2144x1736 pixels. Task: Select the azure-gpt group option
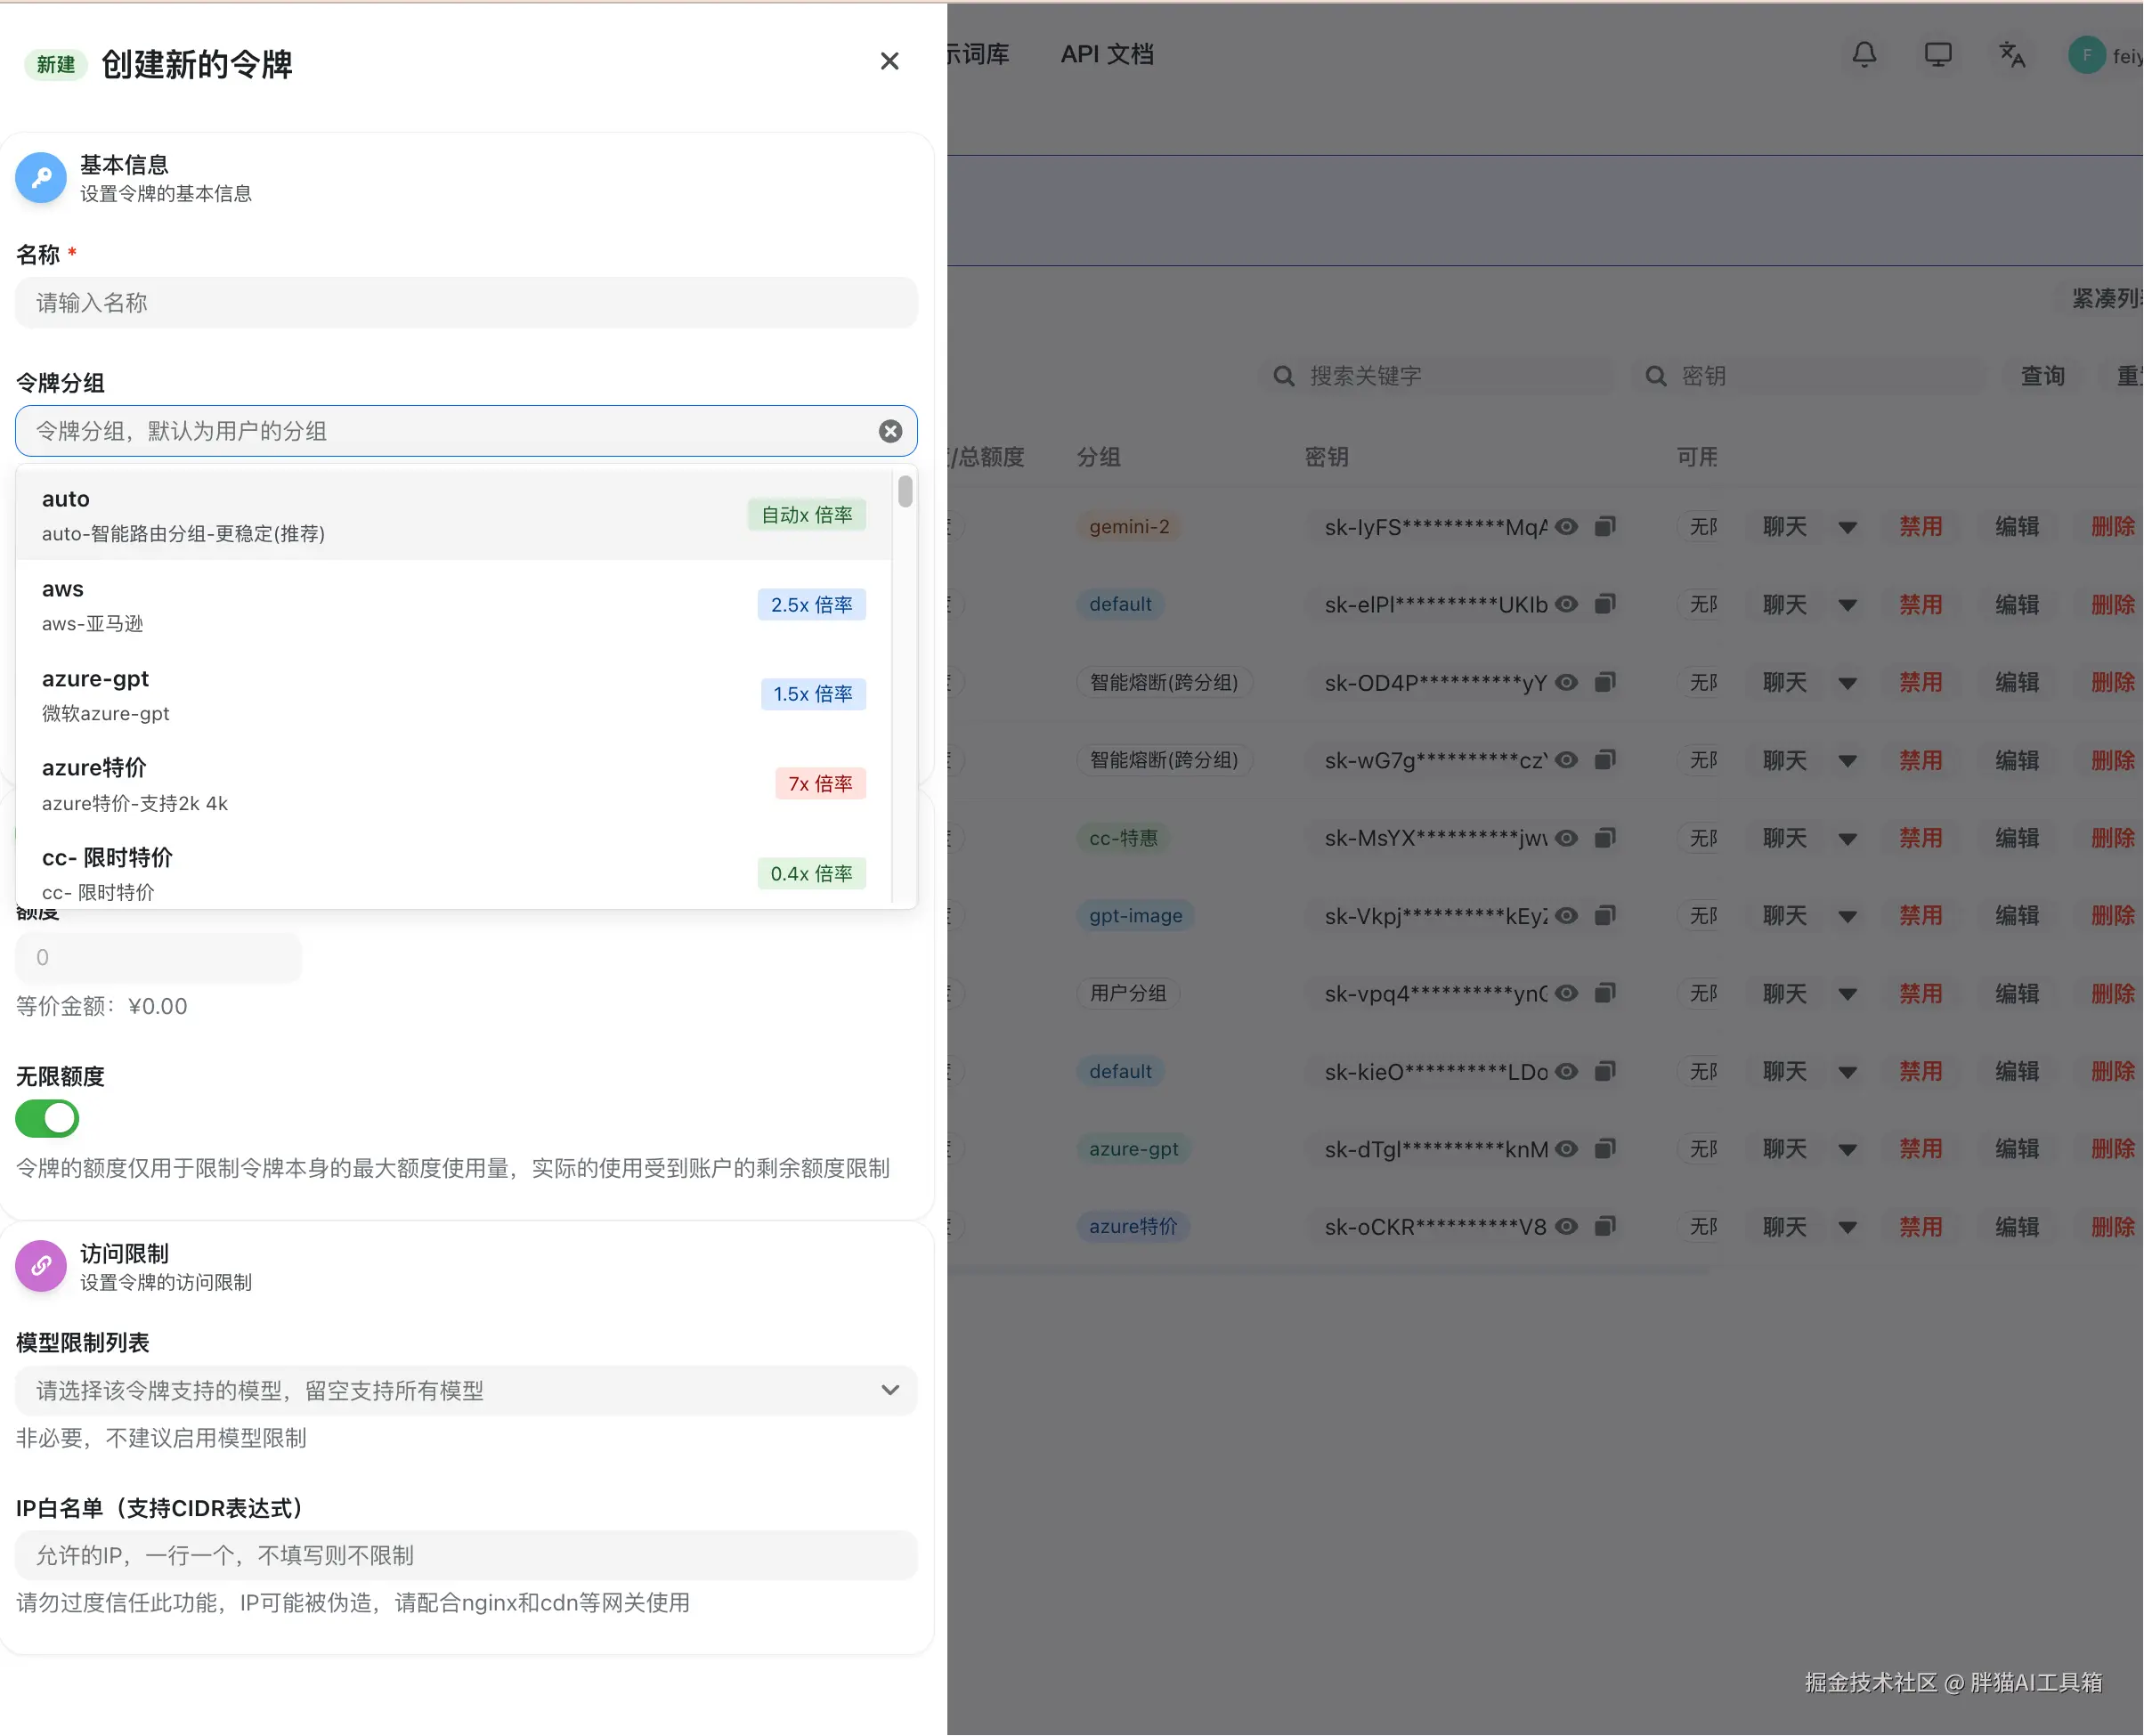click(x=454, y=694)
